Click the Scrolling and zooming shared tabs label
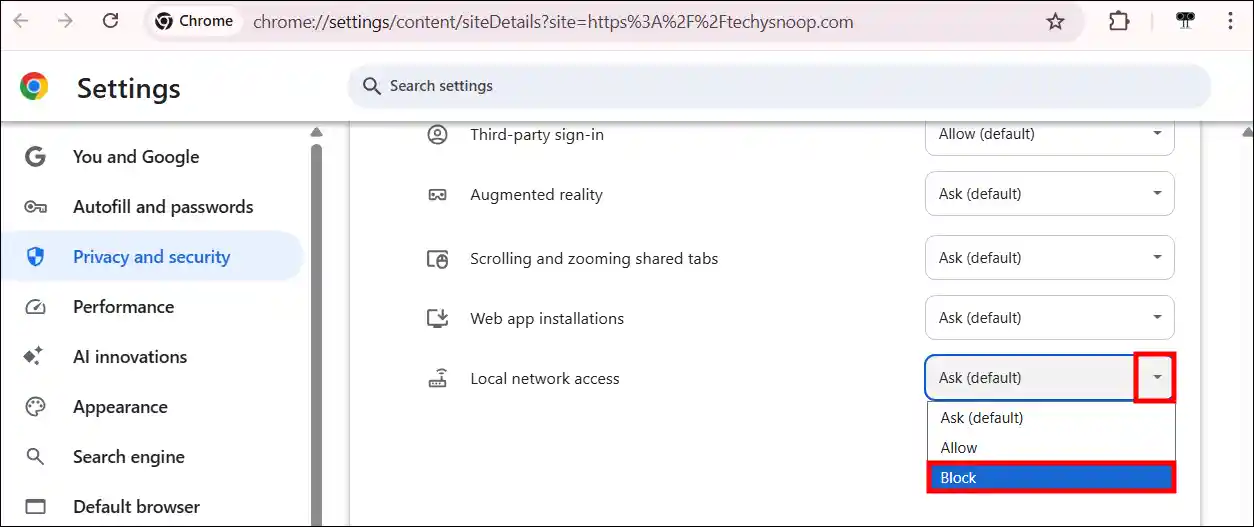The height and width of the screenshot is (527, 1254). pos(594,258)
